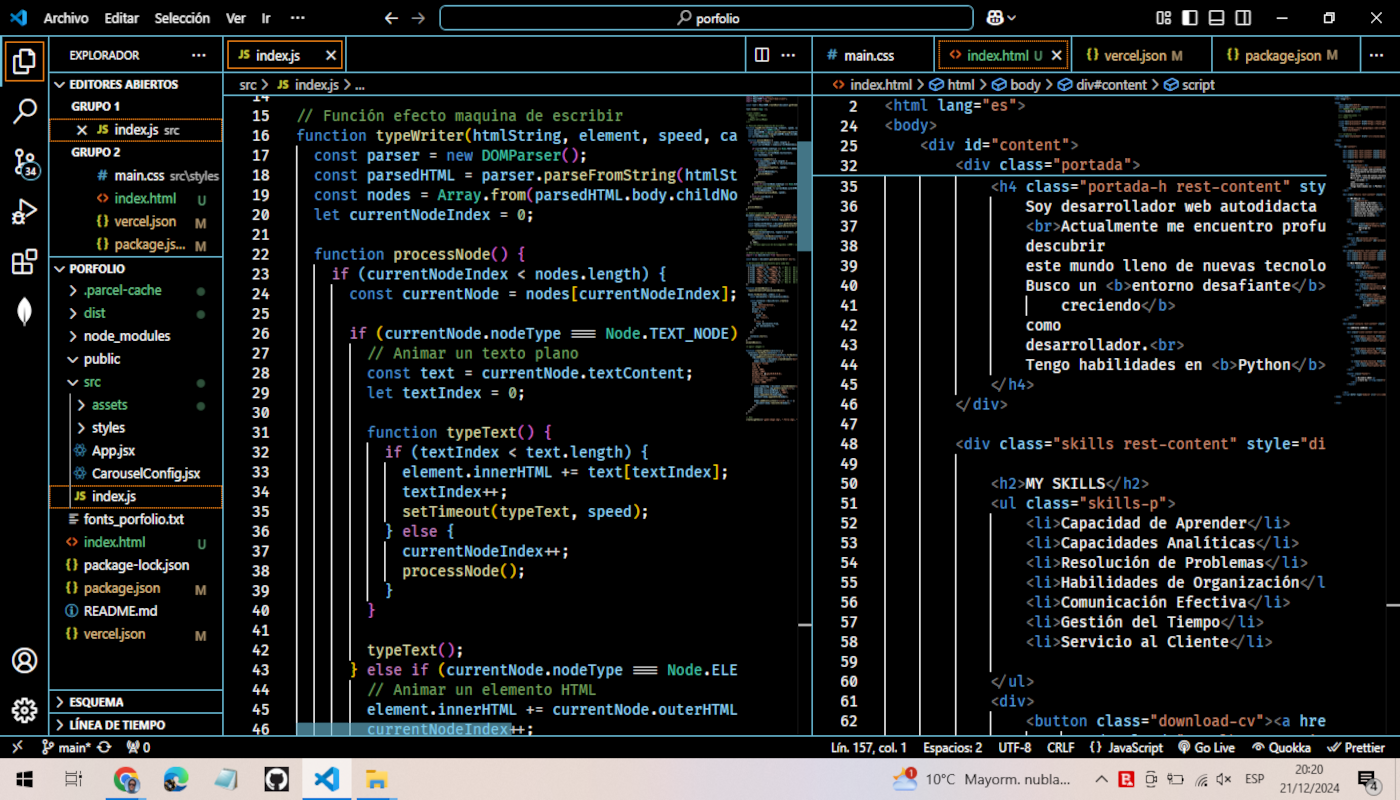Start Go Live server
Screen dimensions: 1400x800
[x=1206, y=747]
